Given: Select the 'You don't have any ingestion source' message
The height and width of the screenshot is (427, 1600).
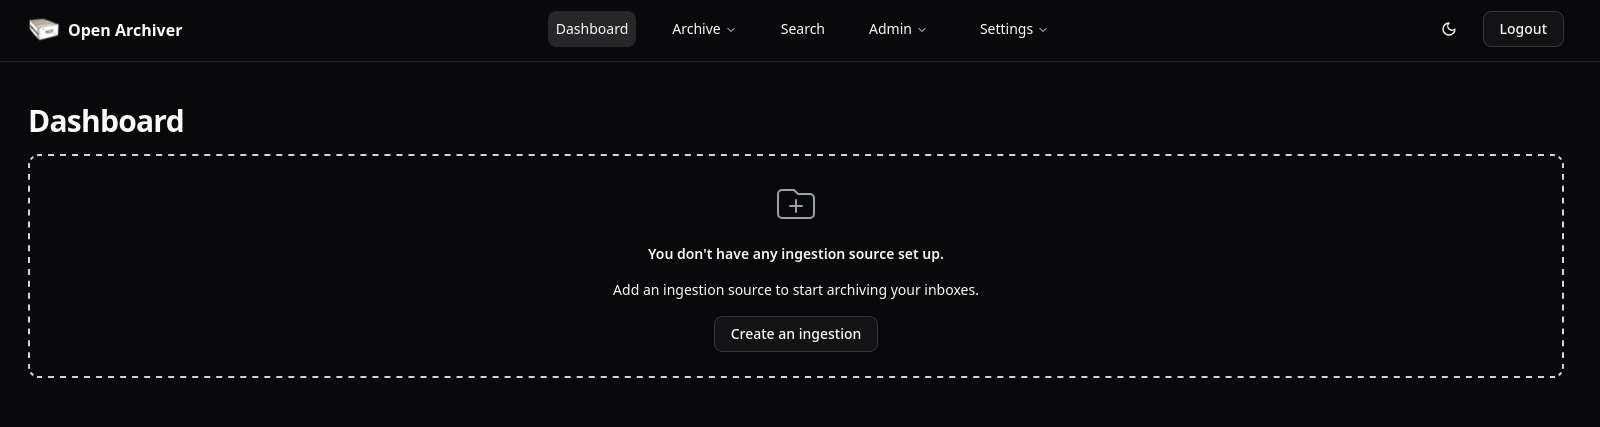Looking at the screenshot, I should tap(795, 254).
